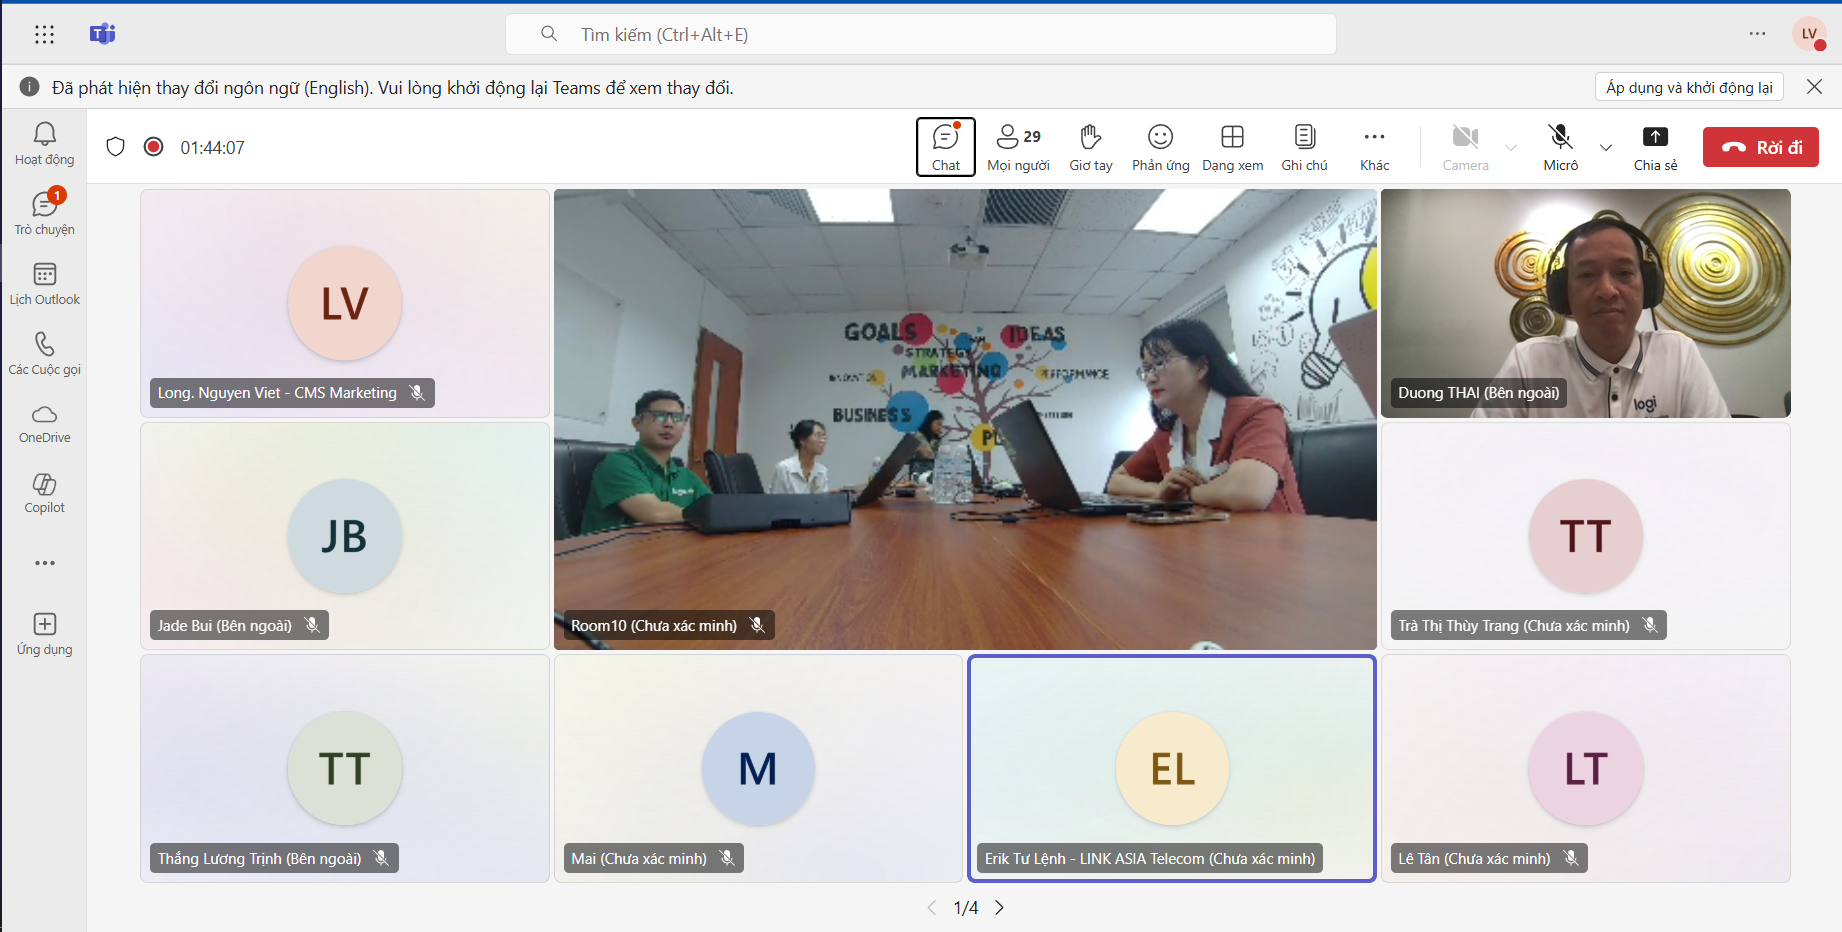The image size is (1842, 932).
Task: Show the participants list (Mọi người)
Action: pyautogui.click(x=1018, y=147)
